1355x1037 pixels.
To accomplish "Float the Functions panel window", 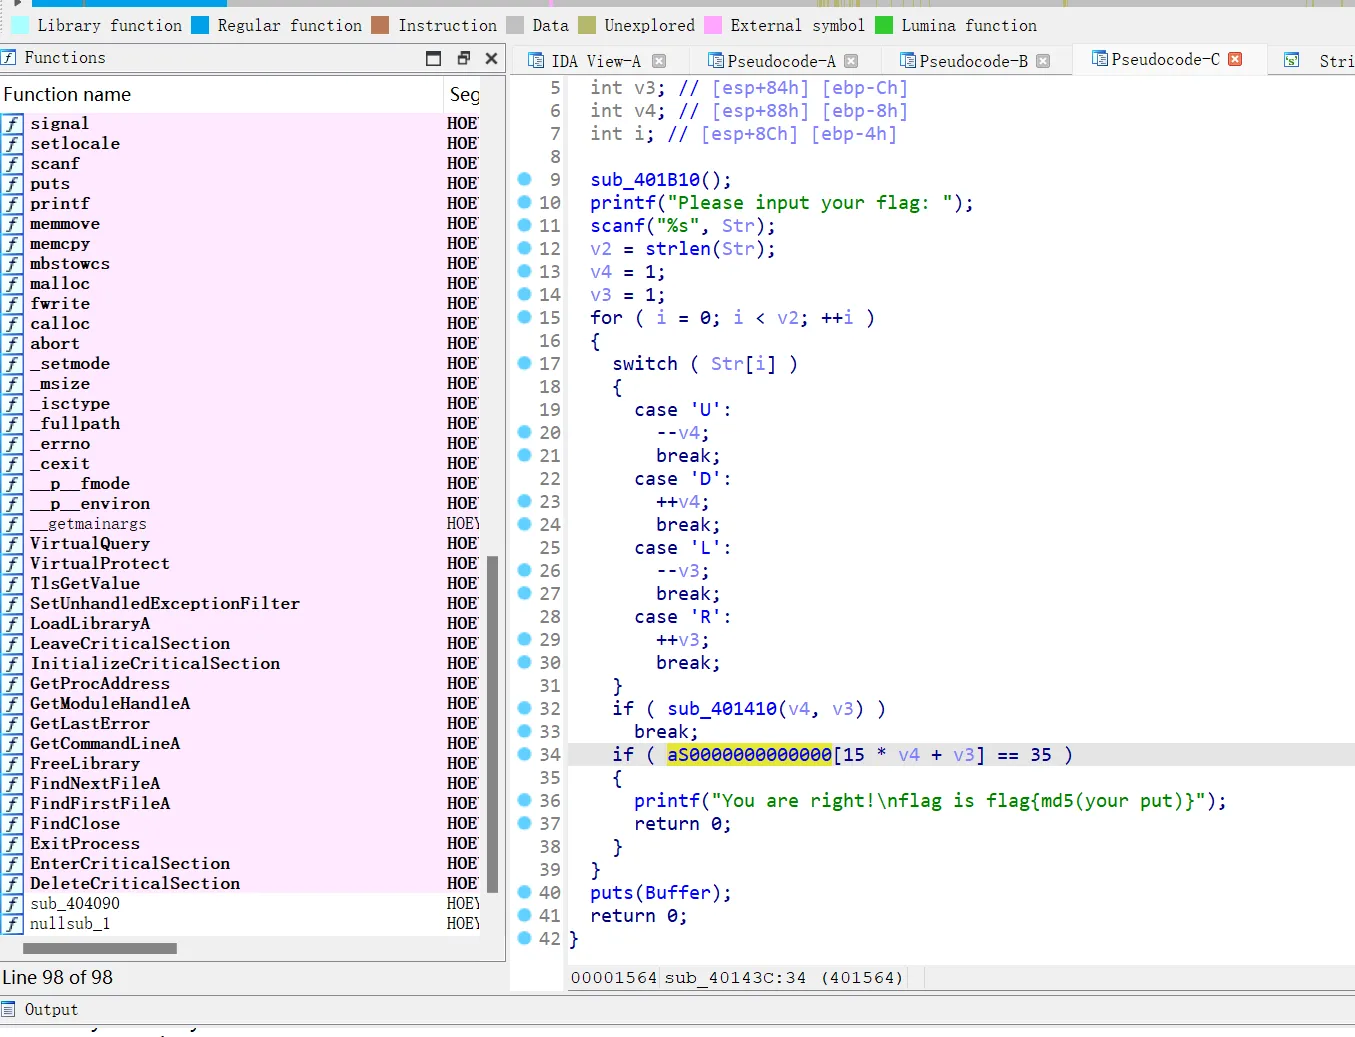I will (463, 58).
